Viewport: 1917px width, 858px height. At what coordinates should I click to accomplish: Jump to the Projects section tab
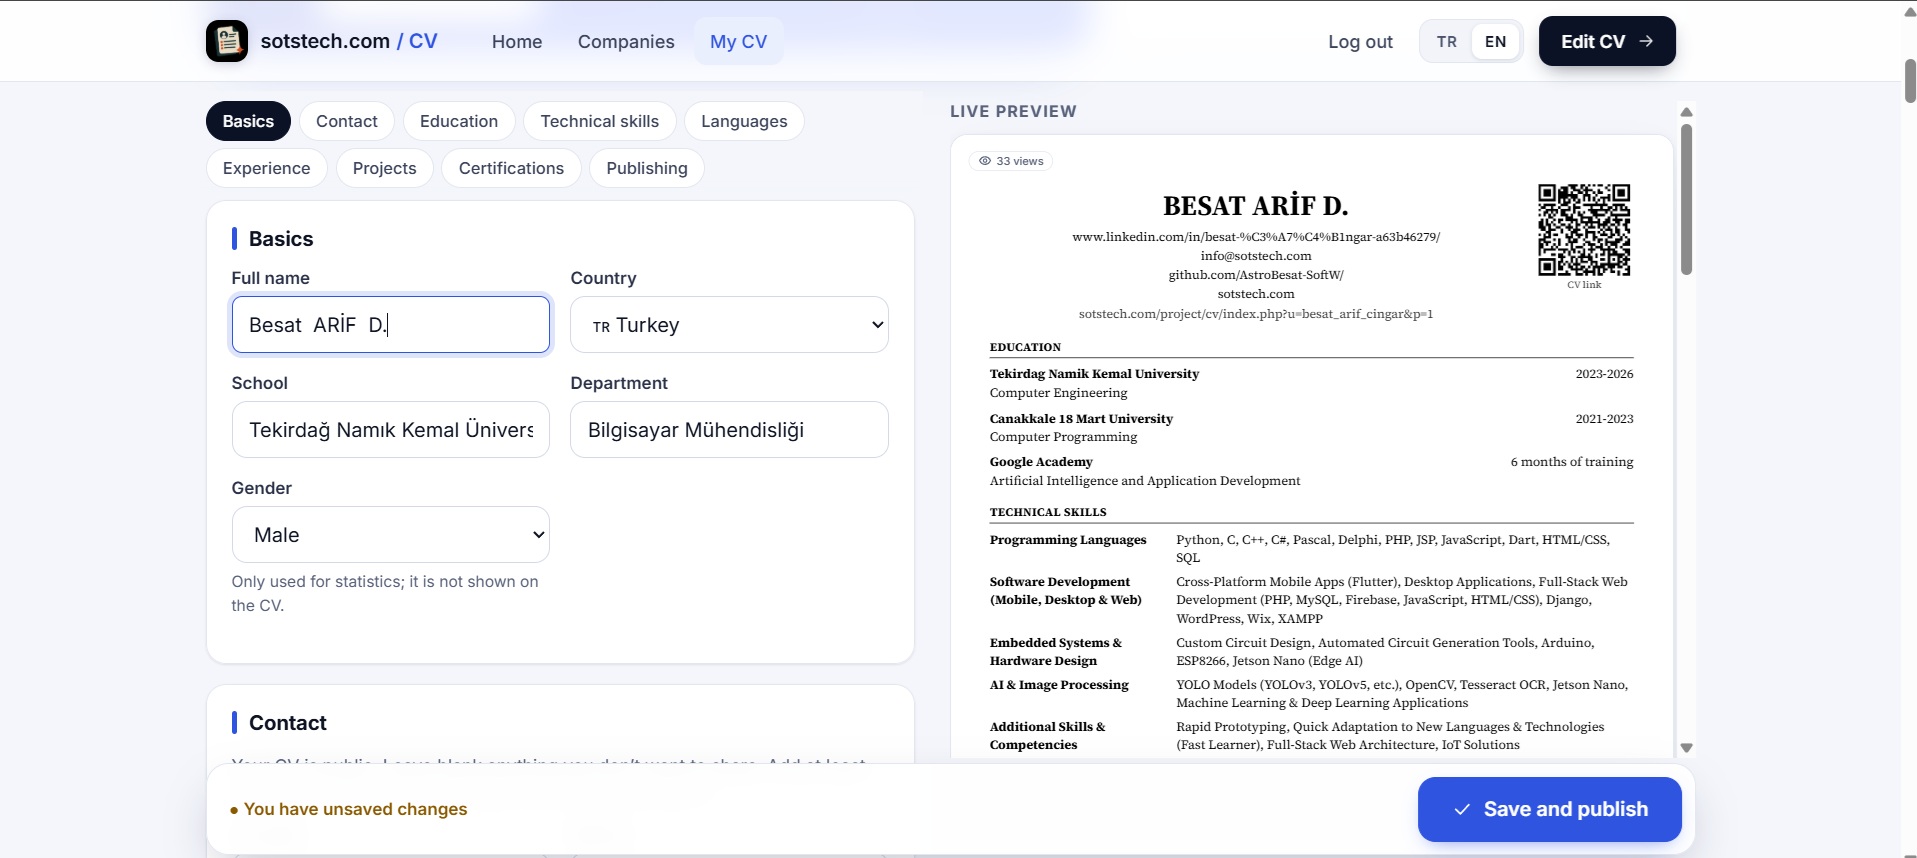coord(385,168)
